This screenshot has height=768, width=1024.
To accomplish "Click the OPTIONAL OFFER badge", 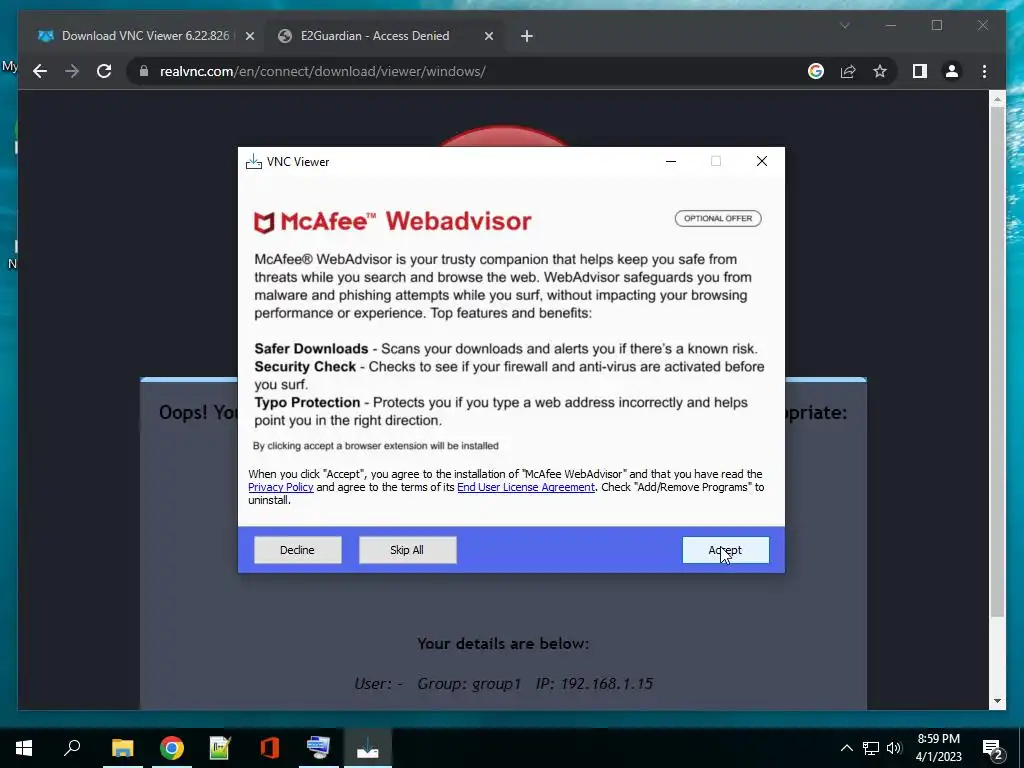I will click(718, 218).
